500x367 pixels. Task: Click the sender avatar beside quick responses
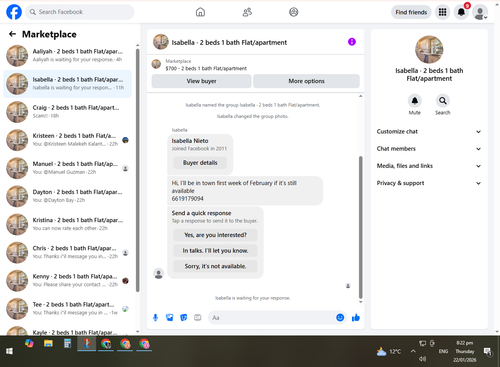[x=159, y=274]
